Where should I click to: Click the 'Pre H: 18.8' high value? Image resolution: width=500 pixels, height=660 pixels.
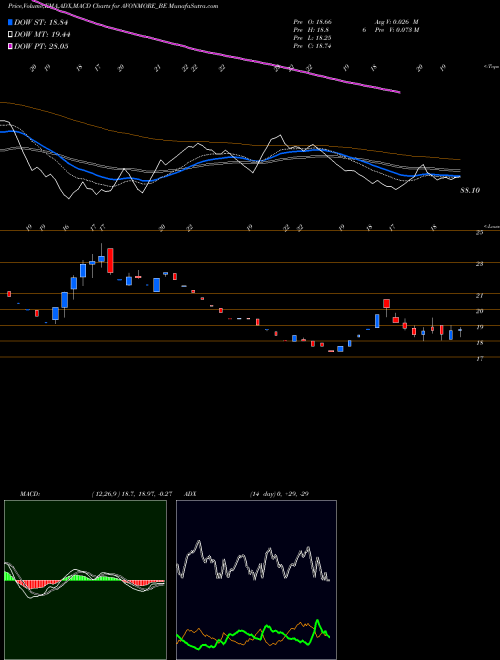311,29
